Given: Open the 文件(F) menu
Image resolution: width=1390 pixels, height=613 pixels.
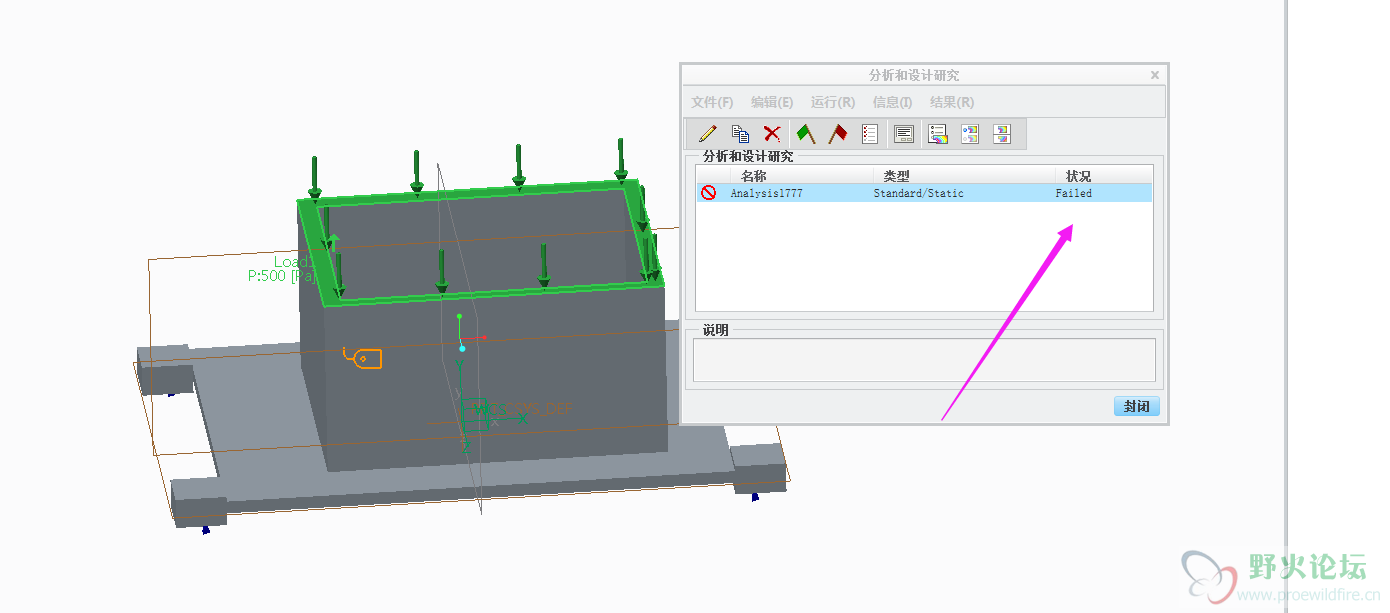Looking at the screenshot, I should (x=712, y=102).
